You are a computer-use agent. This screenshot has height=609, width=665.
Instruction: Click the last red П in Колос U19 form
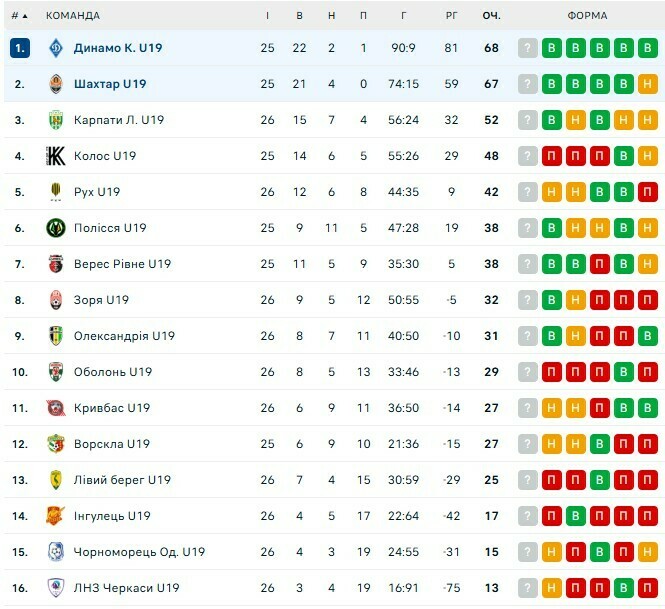tap(599, 156)
